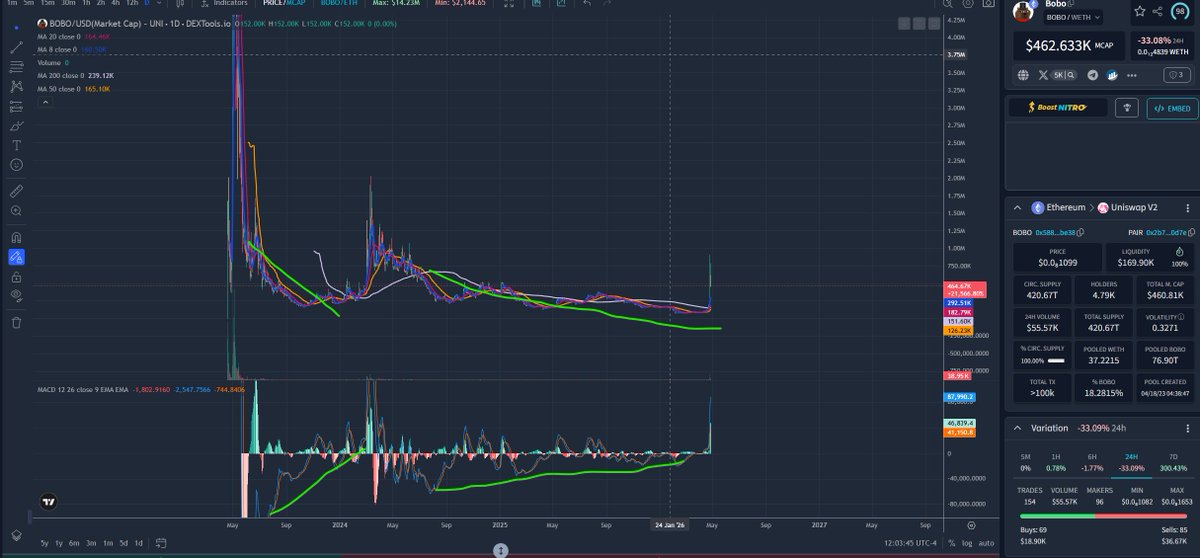Open the token website globe icon

tap(1023, 75)
